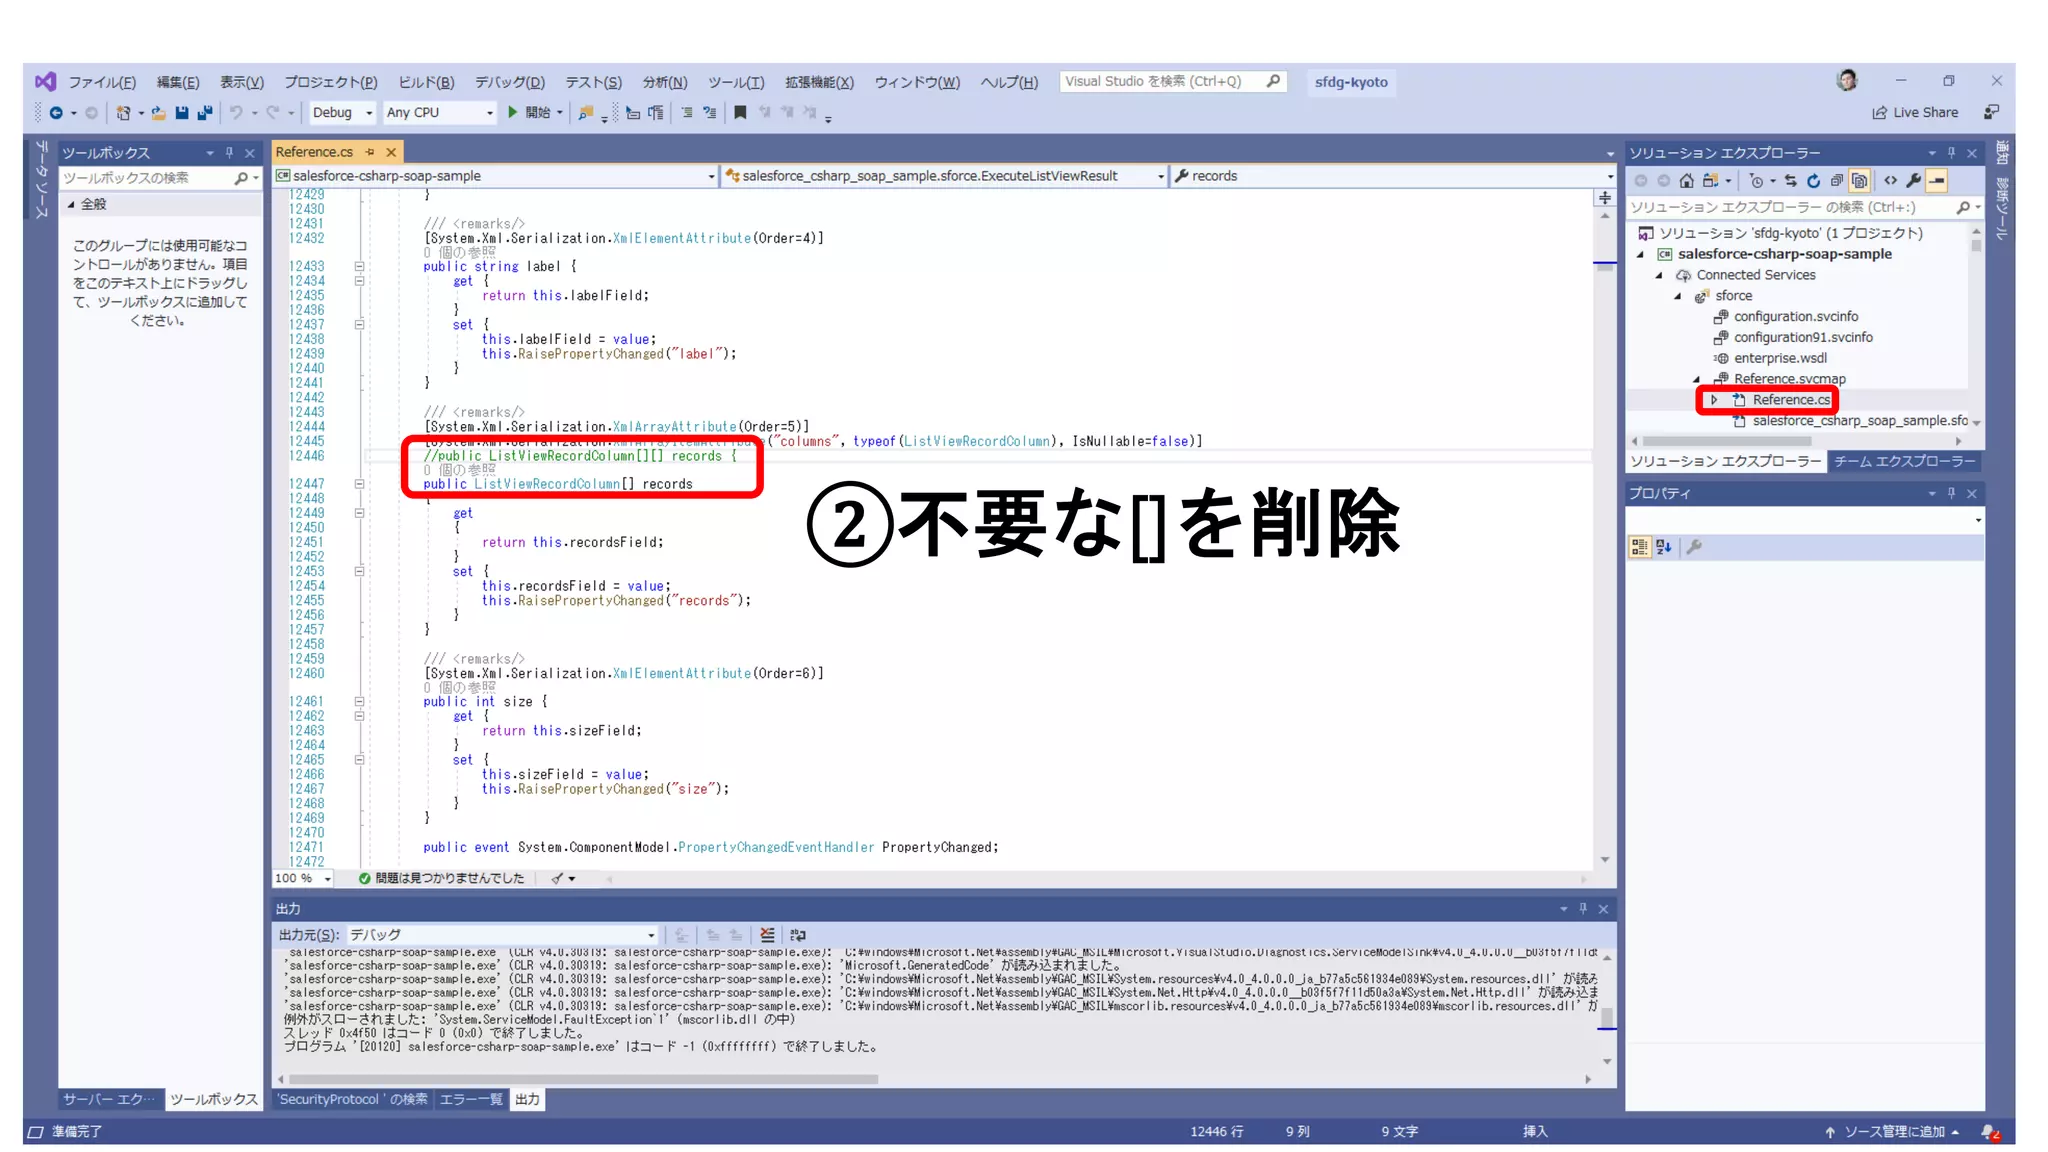Expand the Reference.cs tree node arrow

tap(1714, 400)
